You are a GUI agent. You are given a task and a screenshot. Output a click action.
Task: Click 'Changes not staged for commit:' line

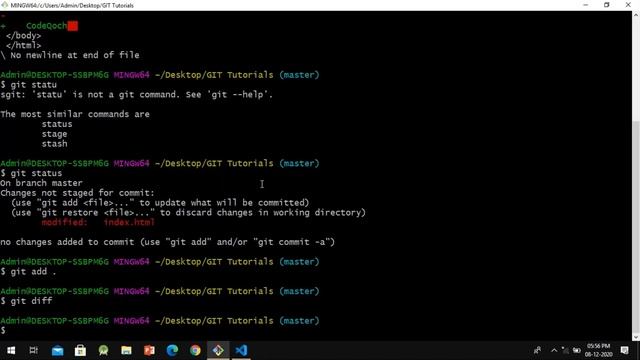tap(78, 193)
